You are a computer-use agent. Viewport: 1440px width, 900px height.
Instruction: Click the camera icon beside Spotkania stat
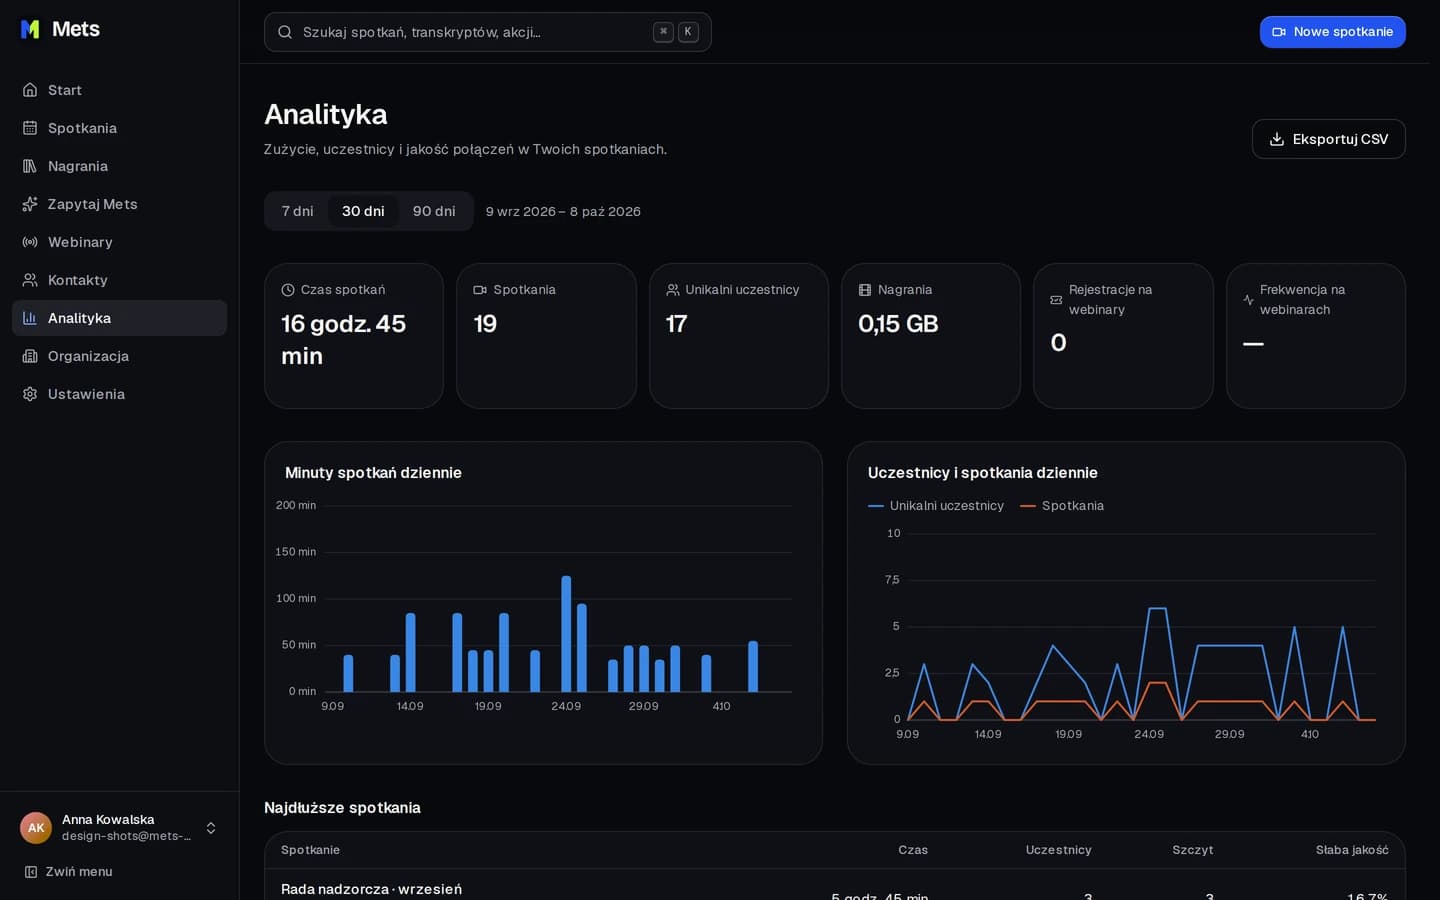tap(480, 290)
